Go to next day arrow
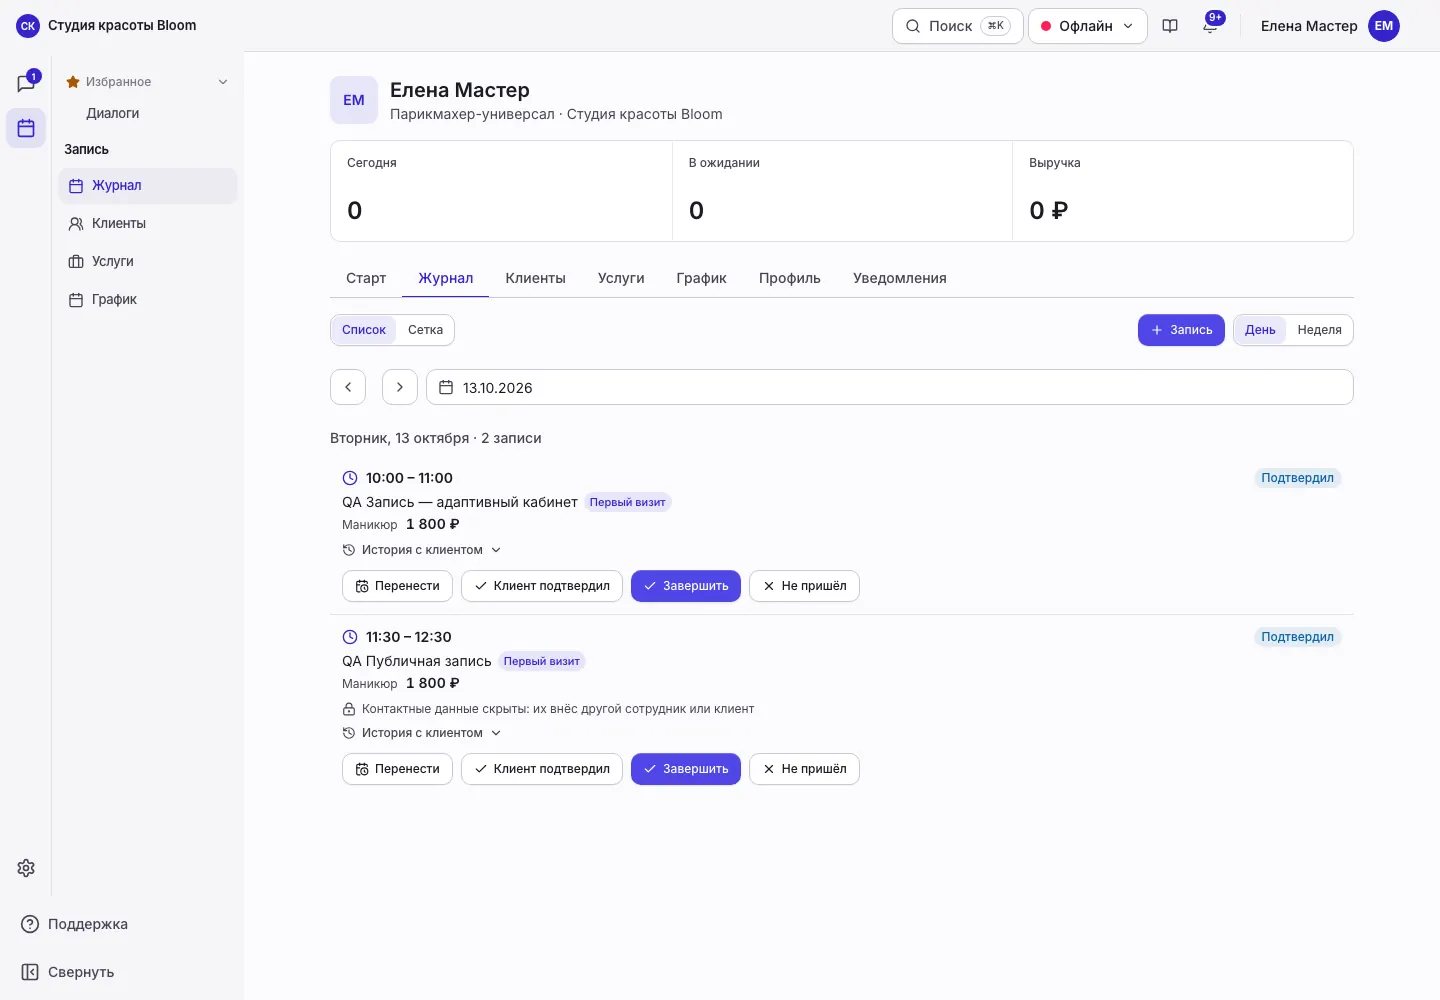The width and height of the screenshot is (1440, 1000). (400, 387)
